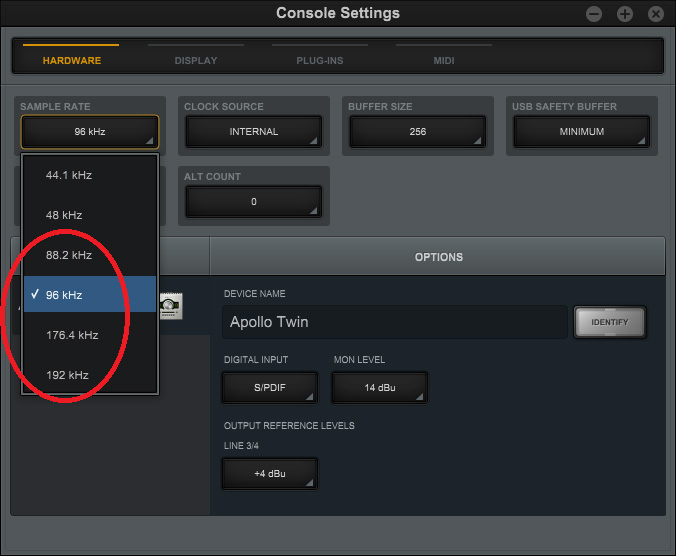The height and width of the screenshot is (556, 676).
Task: Select 192 kHz sample rate
Action: pos(67,375)
